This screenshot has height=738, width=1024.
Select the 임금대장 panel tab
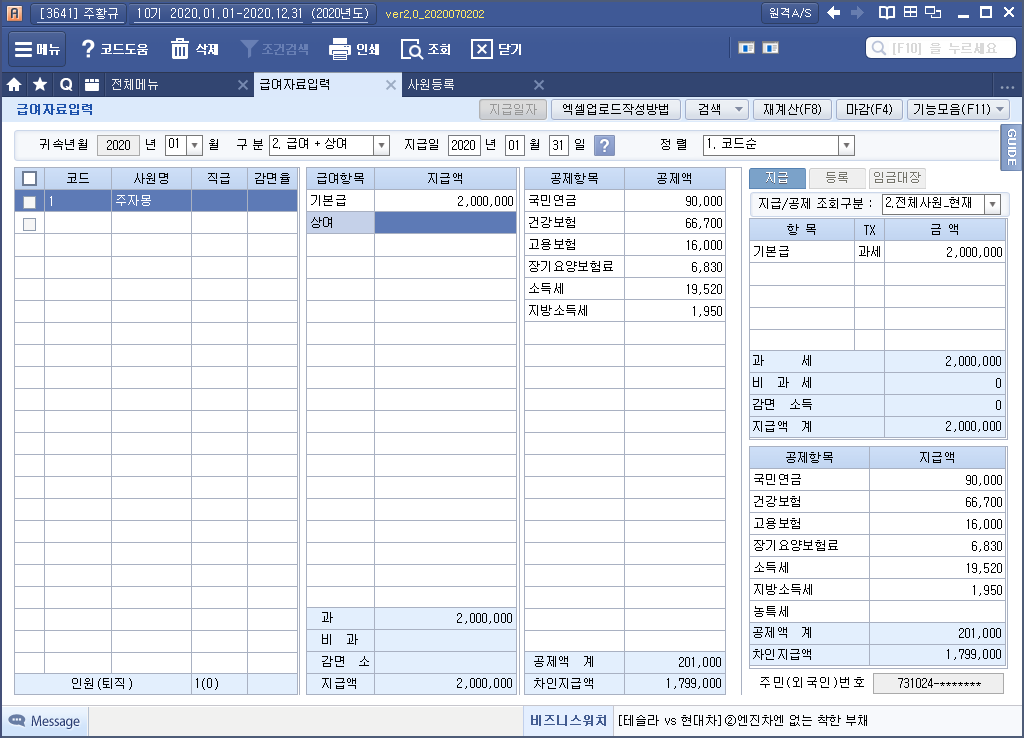click(x=897, y=178)
